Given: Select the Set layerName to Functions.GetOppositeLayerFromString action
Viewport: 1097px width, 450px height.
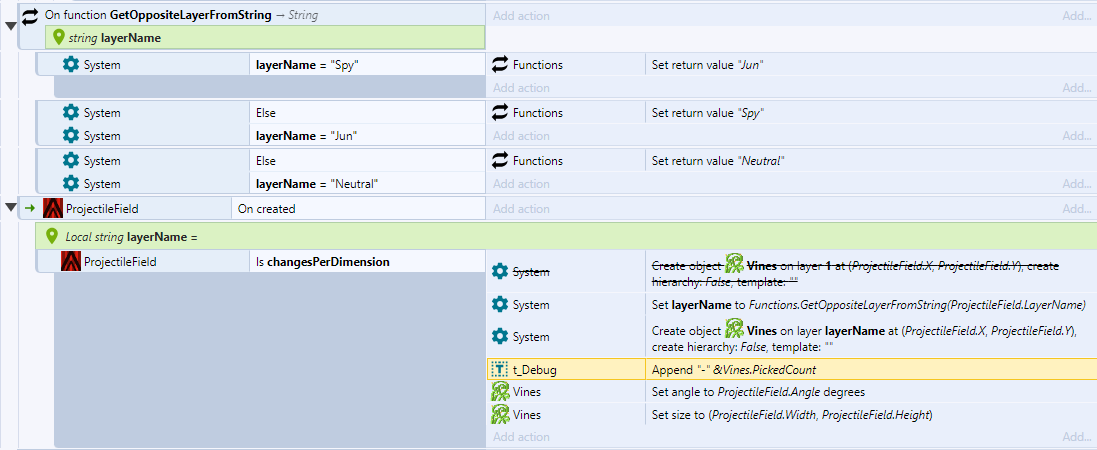Looking at the screenshot, I should pyautogui.click(x=870, y=304).
